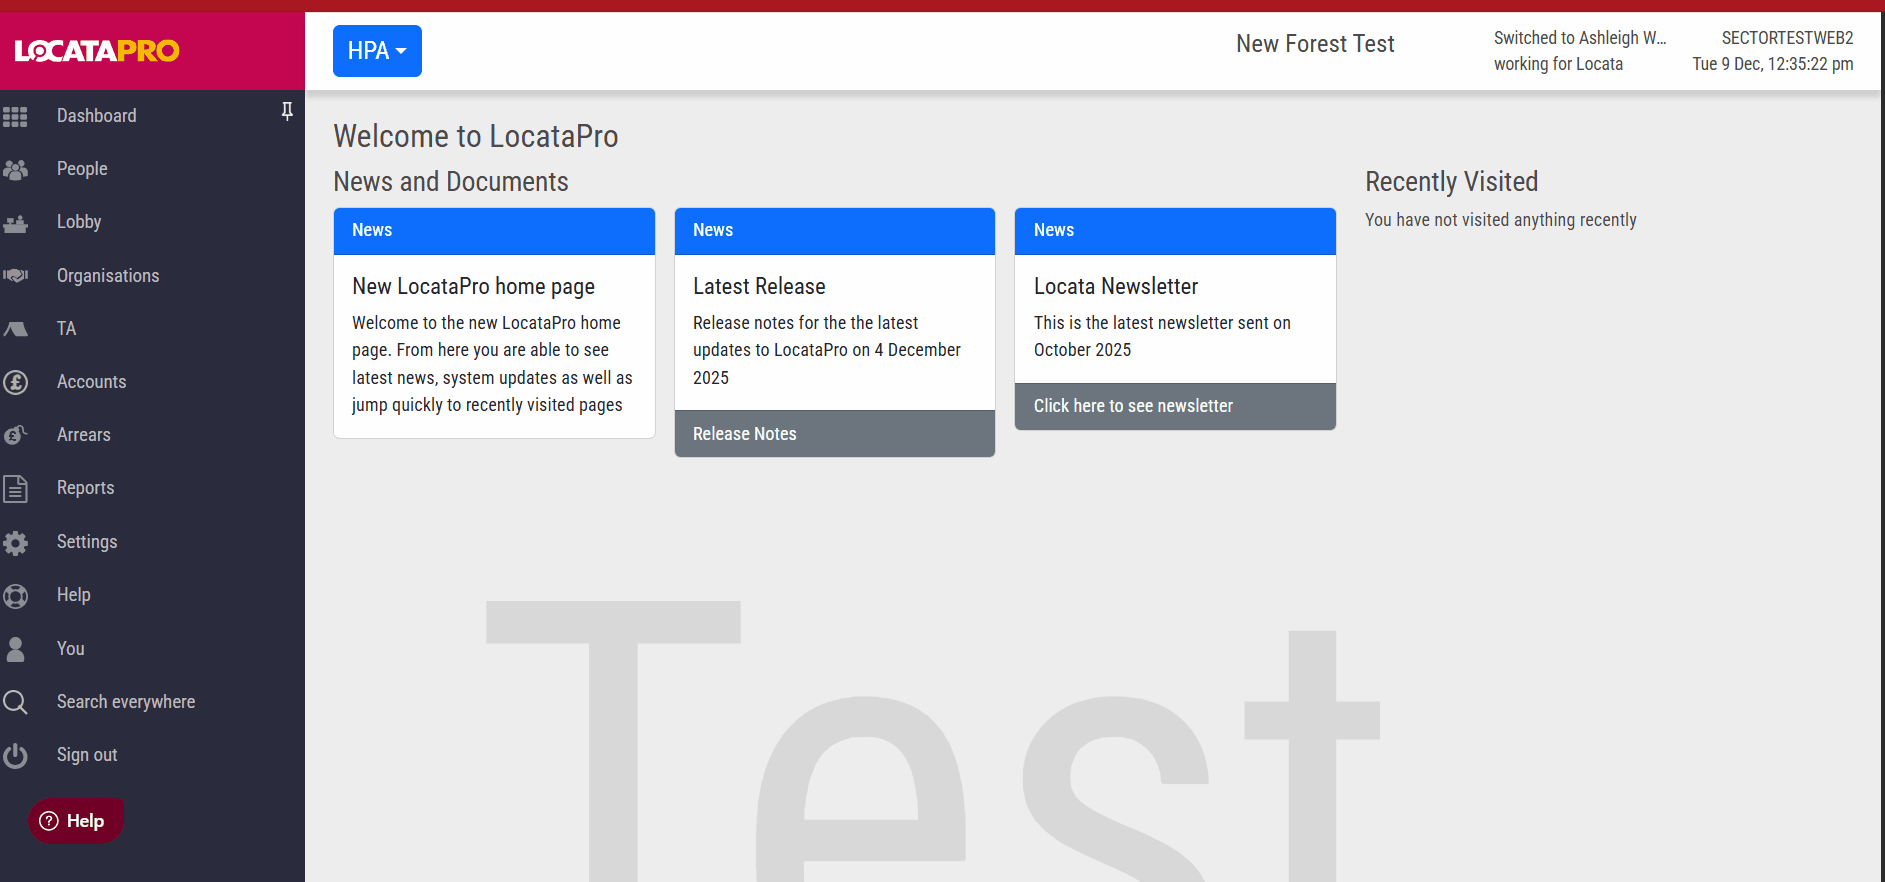Viewport: 1885px width, 882px height.
Task: Select the Help menu item in sidebar
Action: coord(74,595)
